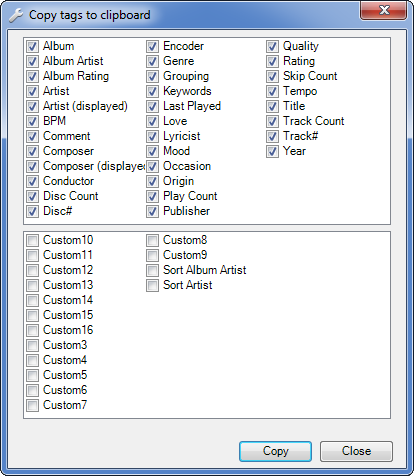Click the Copy button
414x476 pixels.
point(275,451)
